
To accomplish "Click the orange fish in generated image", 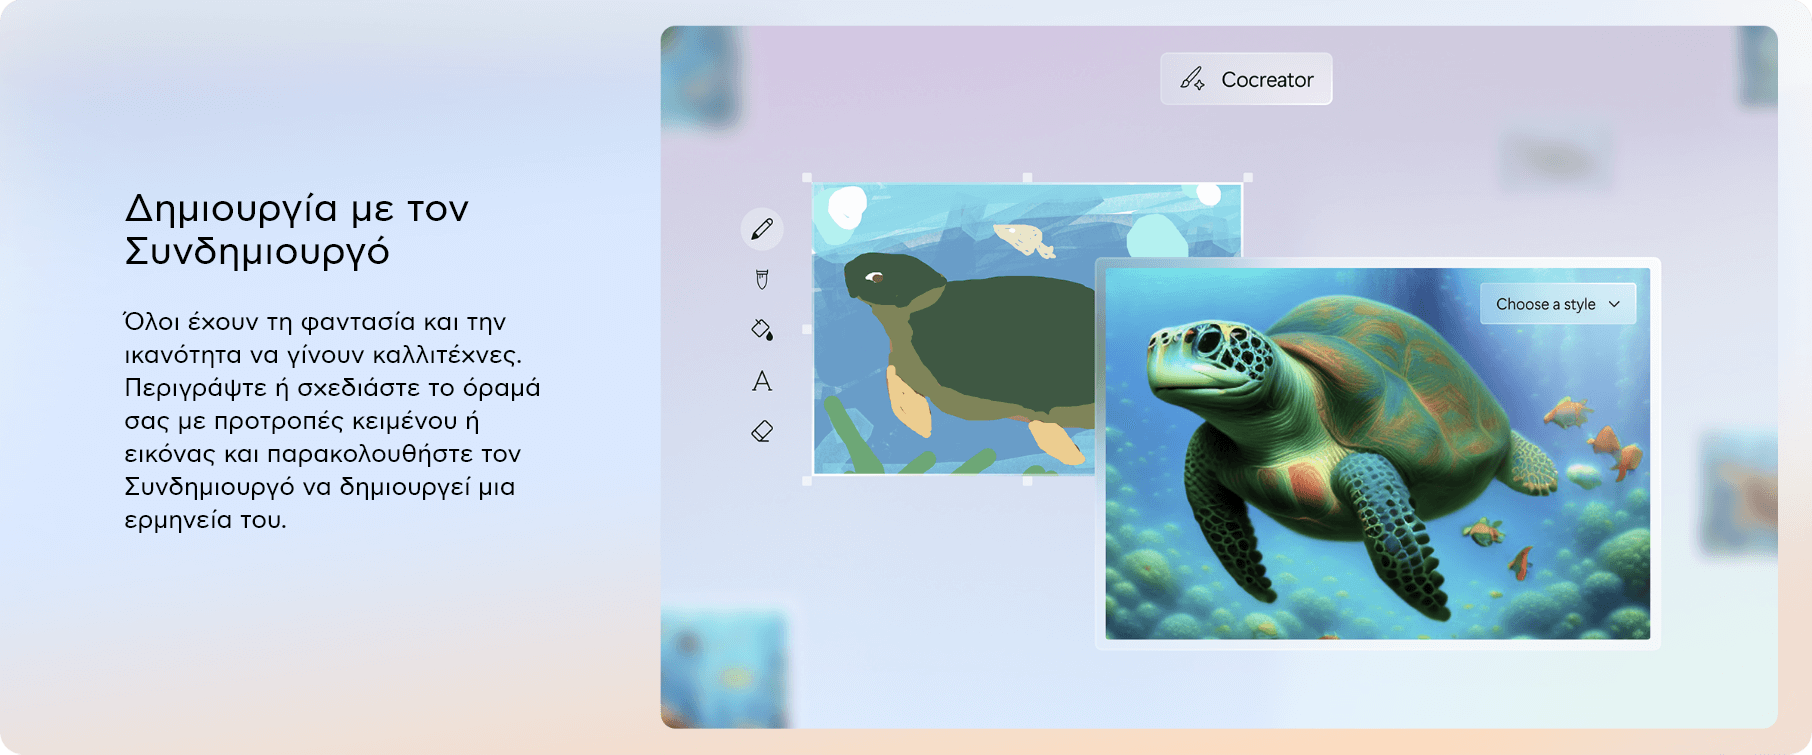I will [x=1568, y=411].
